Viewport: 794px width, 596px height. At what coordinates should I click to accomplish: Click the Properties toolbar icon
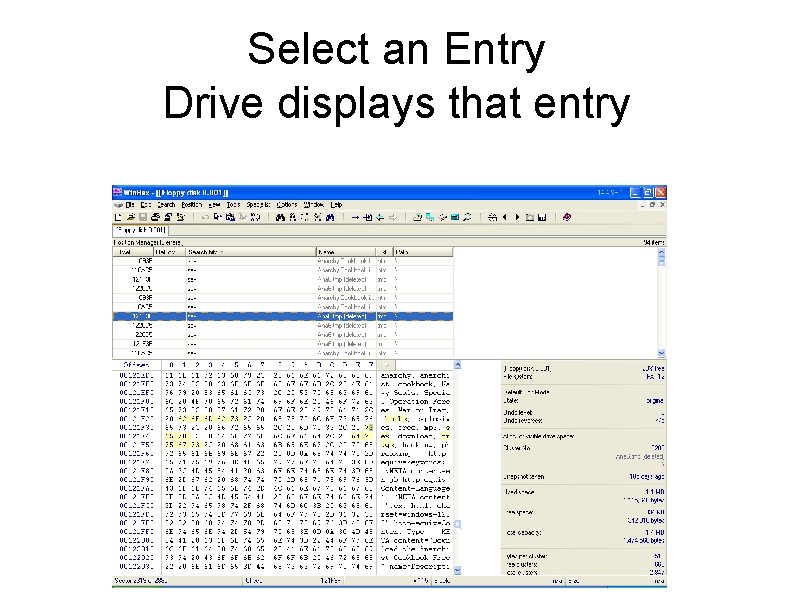click(x=168, y=217)
